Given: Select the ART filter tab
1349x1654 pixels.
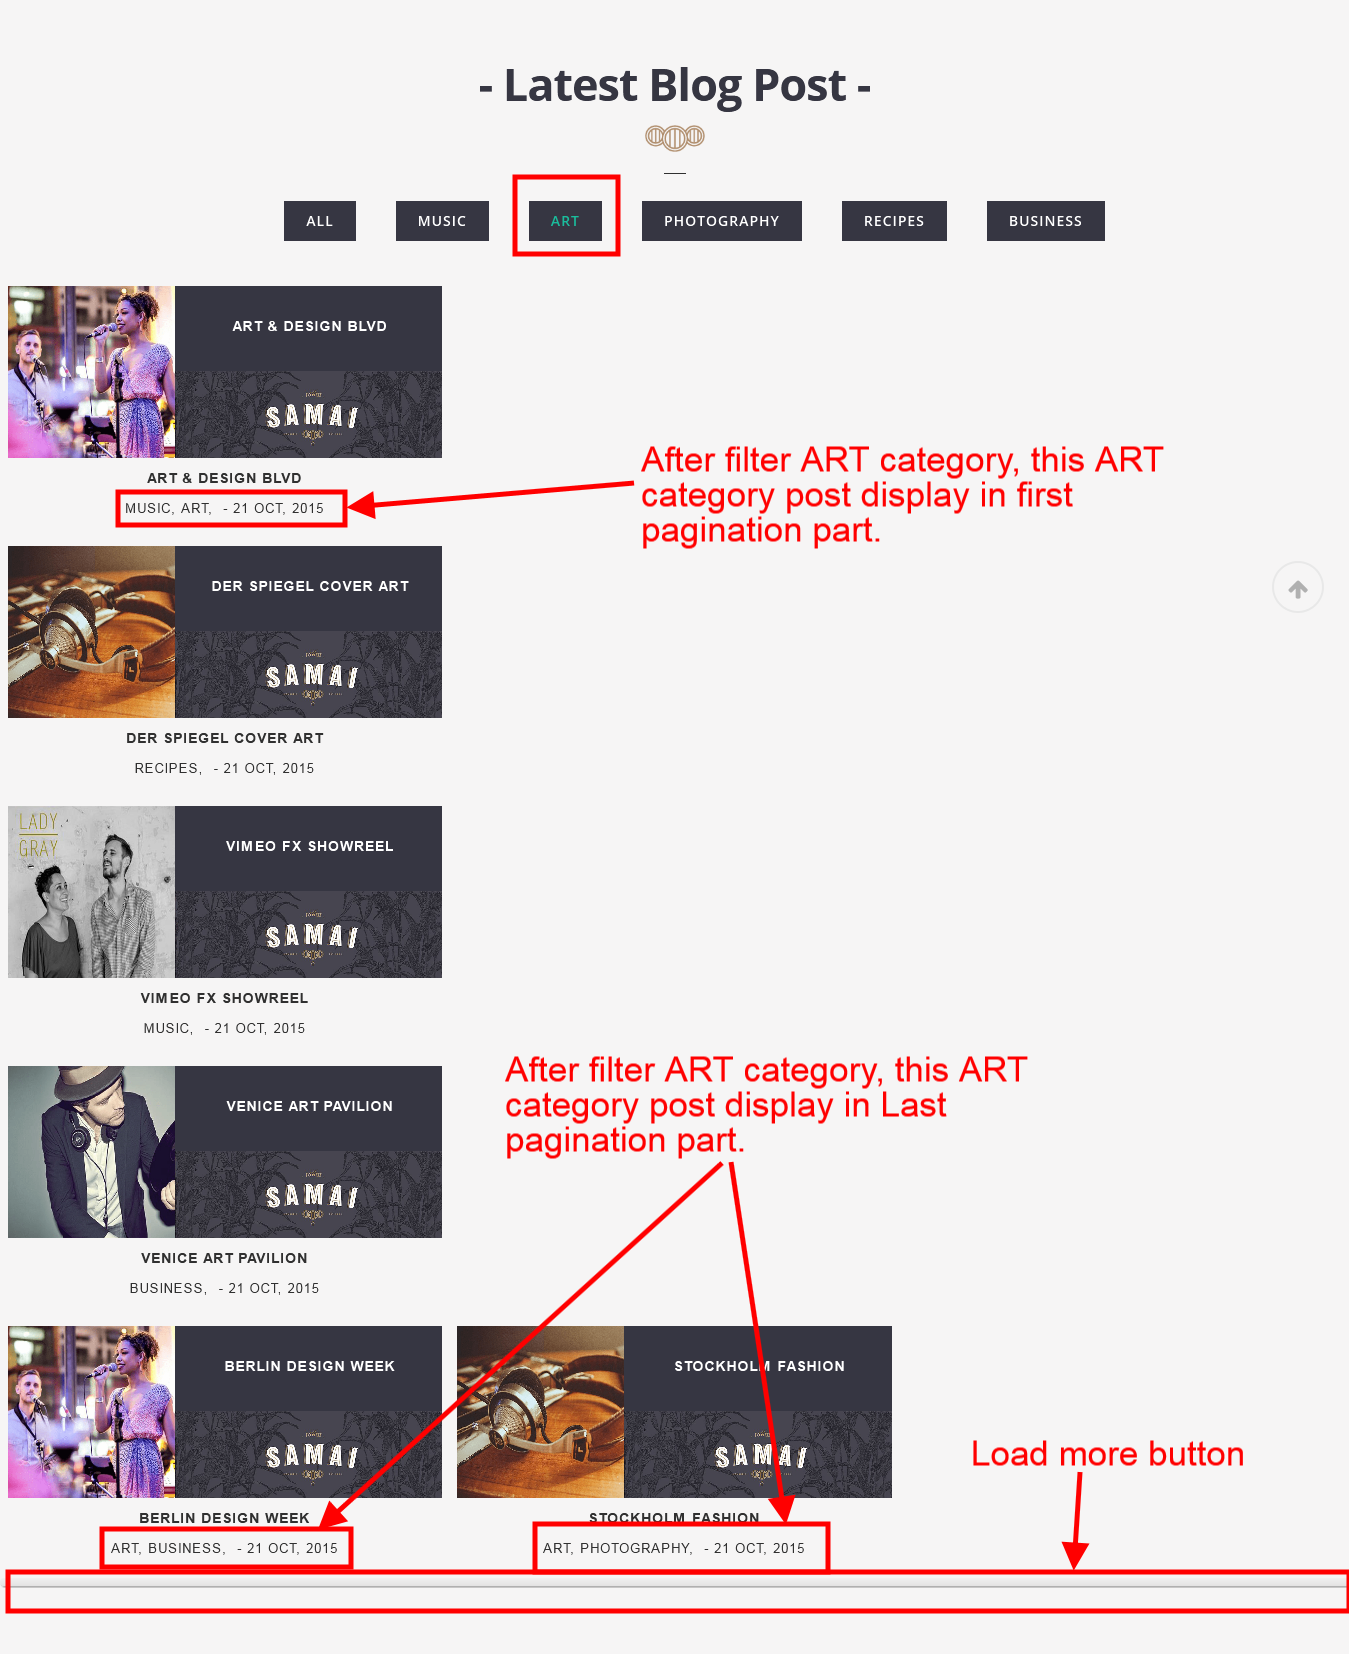Looking at the screenshot, I should click(565, 221).
